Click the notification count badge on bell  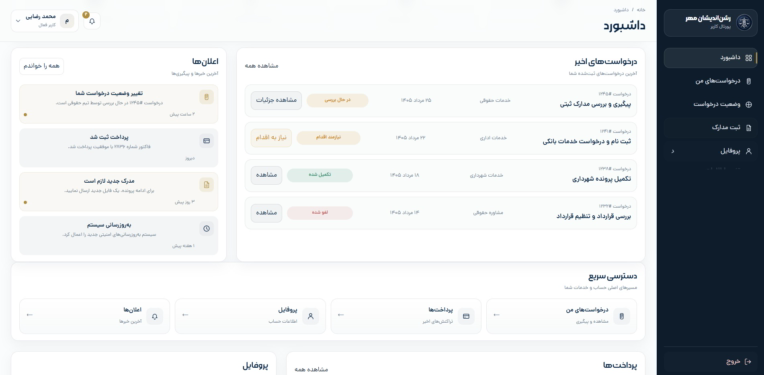point(86,15)
